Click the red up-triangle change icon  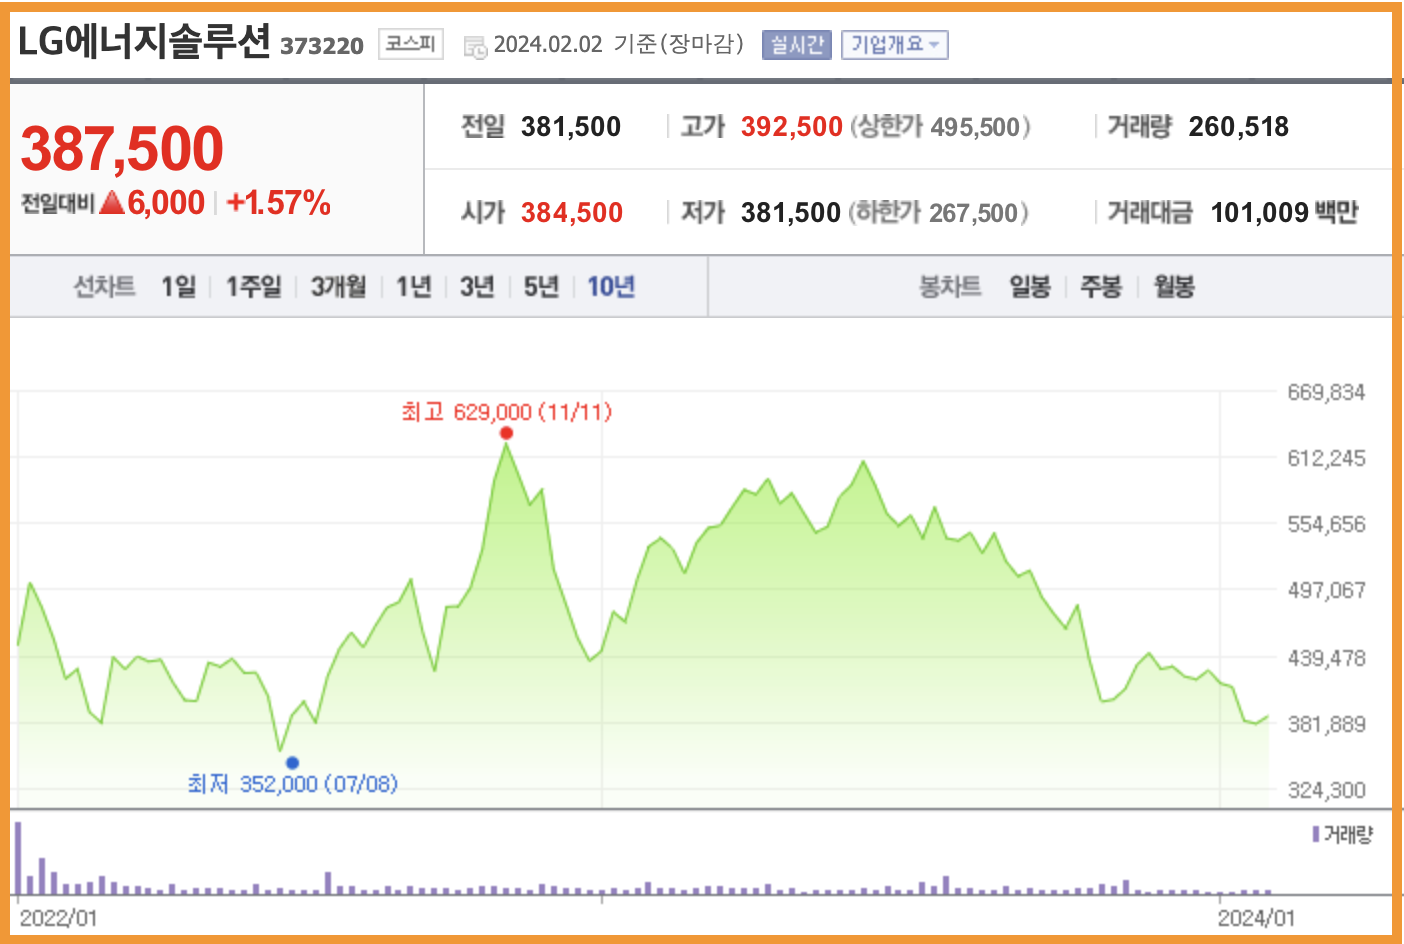tap(113, 202)
